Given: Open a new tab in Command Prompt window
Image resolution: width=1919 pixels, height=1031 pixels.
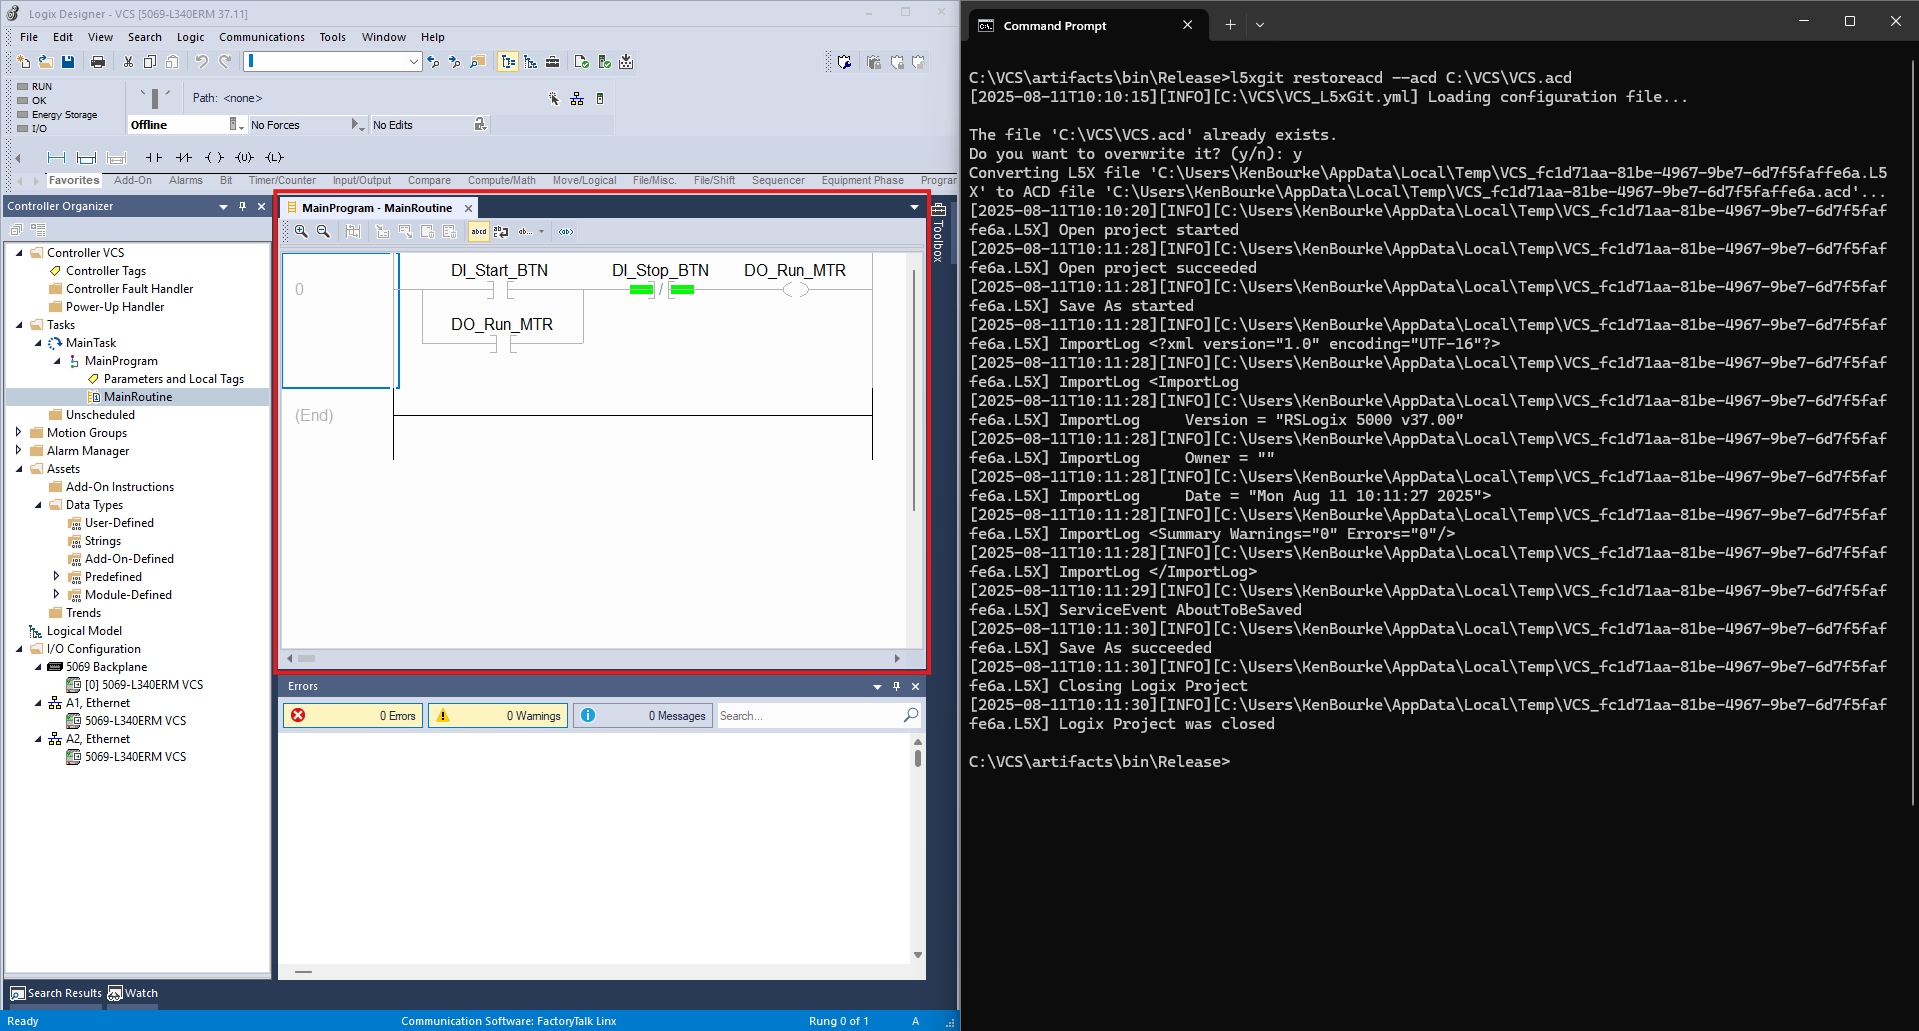Looking at the screenshot, I should coord(1230,25).
